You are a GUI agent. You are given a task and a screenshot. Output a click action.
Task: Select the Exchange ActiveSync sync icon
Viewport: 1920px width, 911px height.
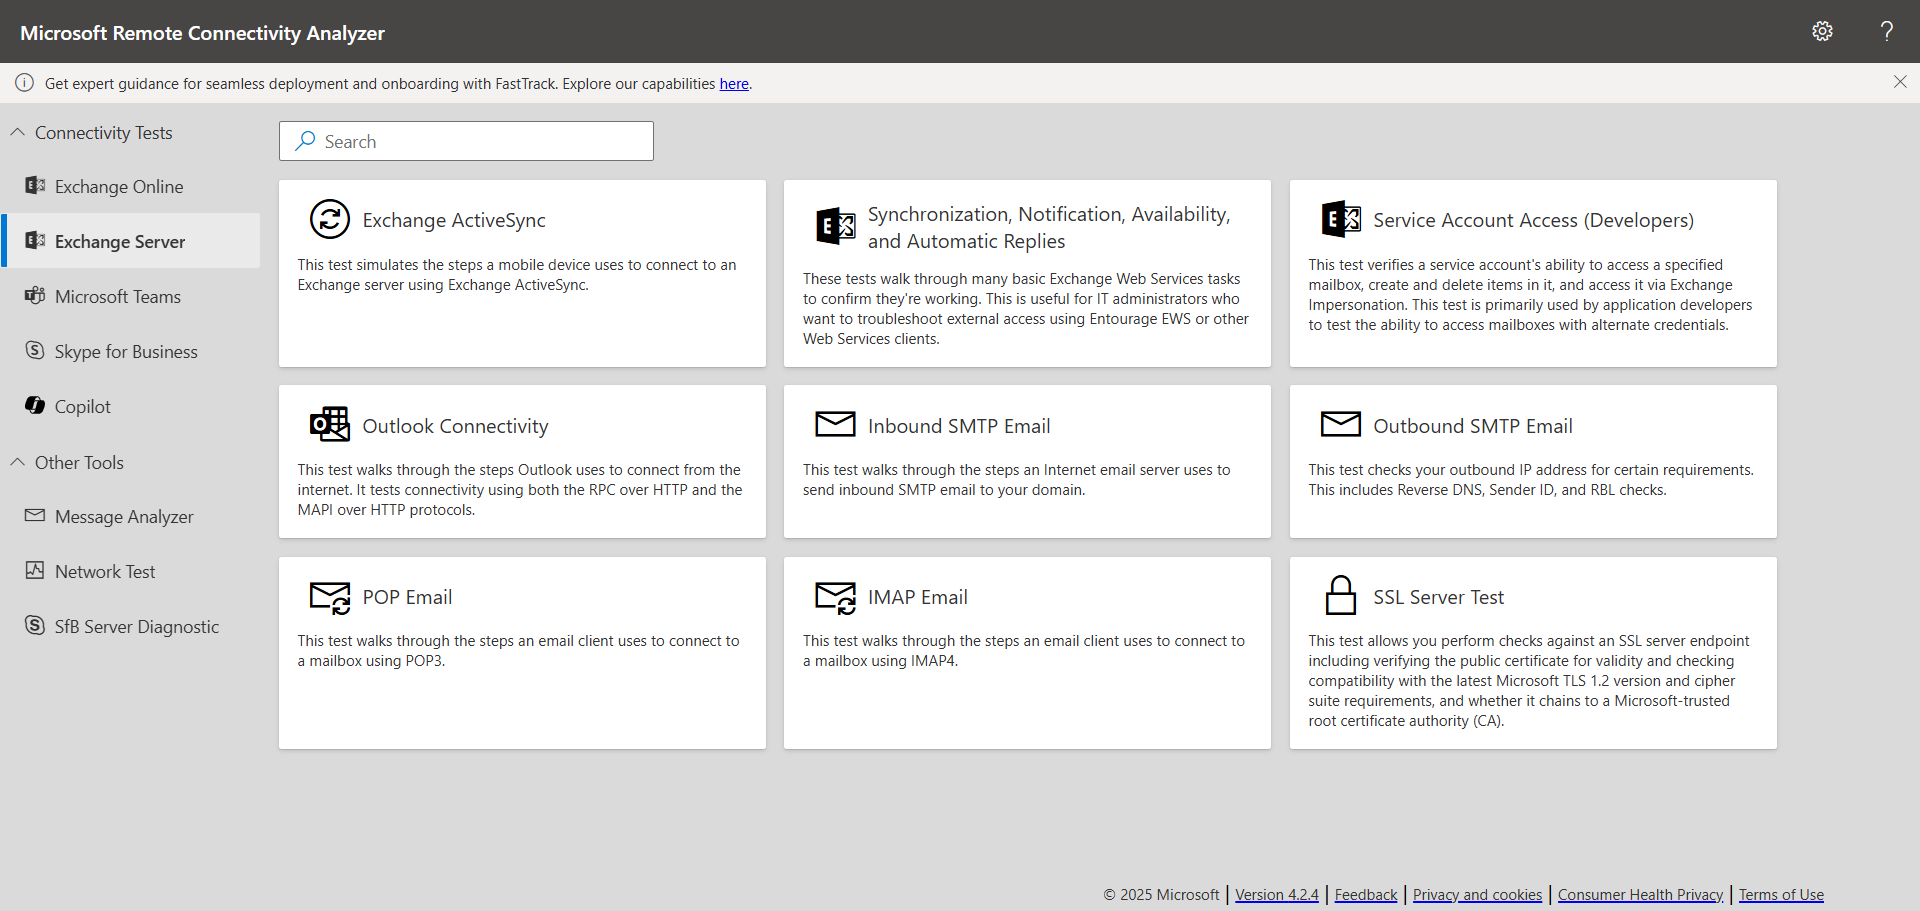330,219
